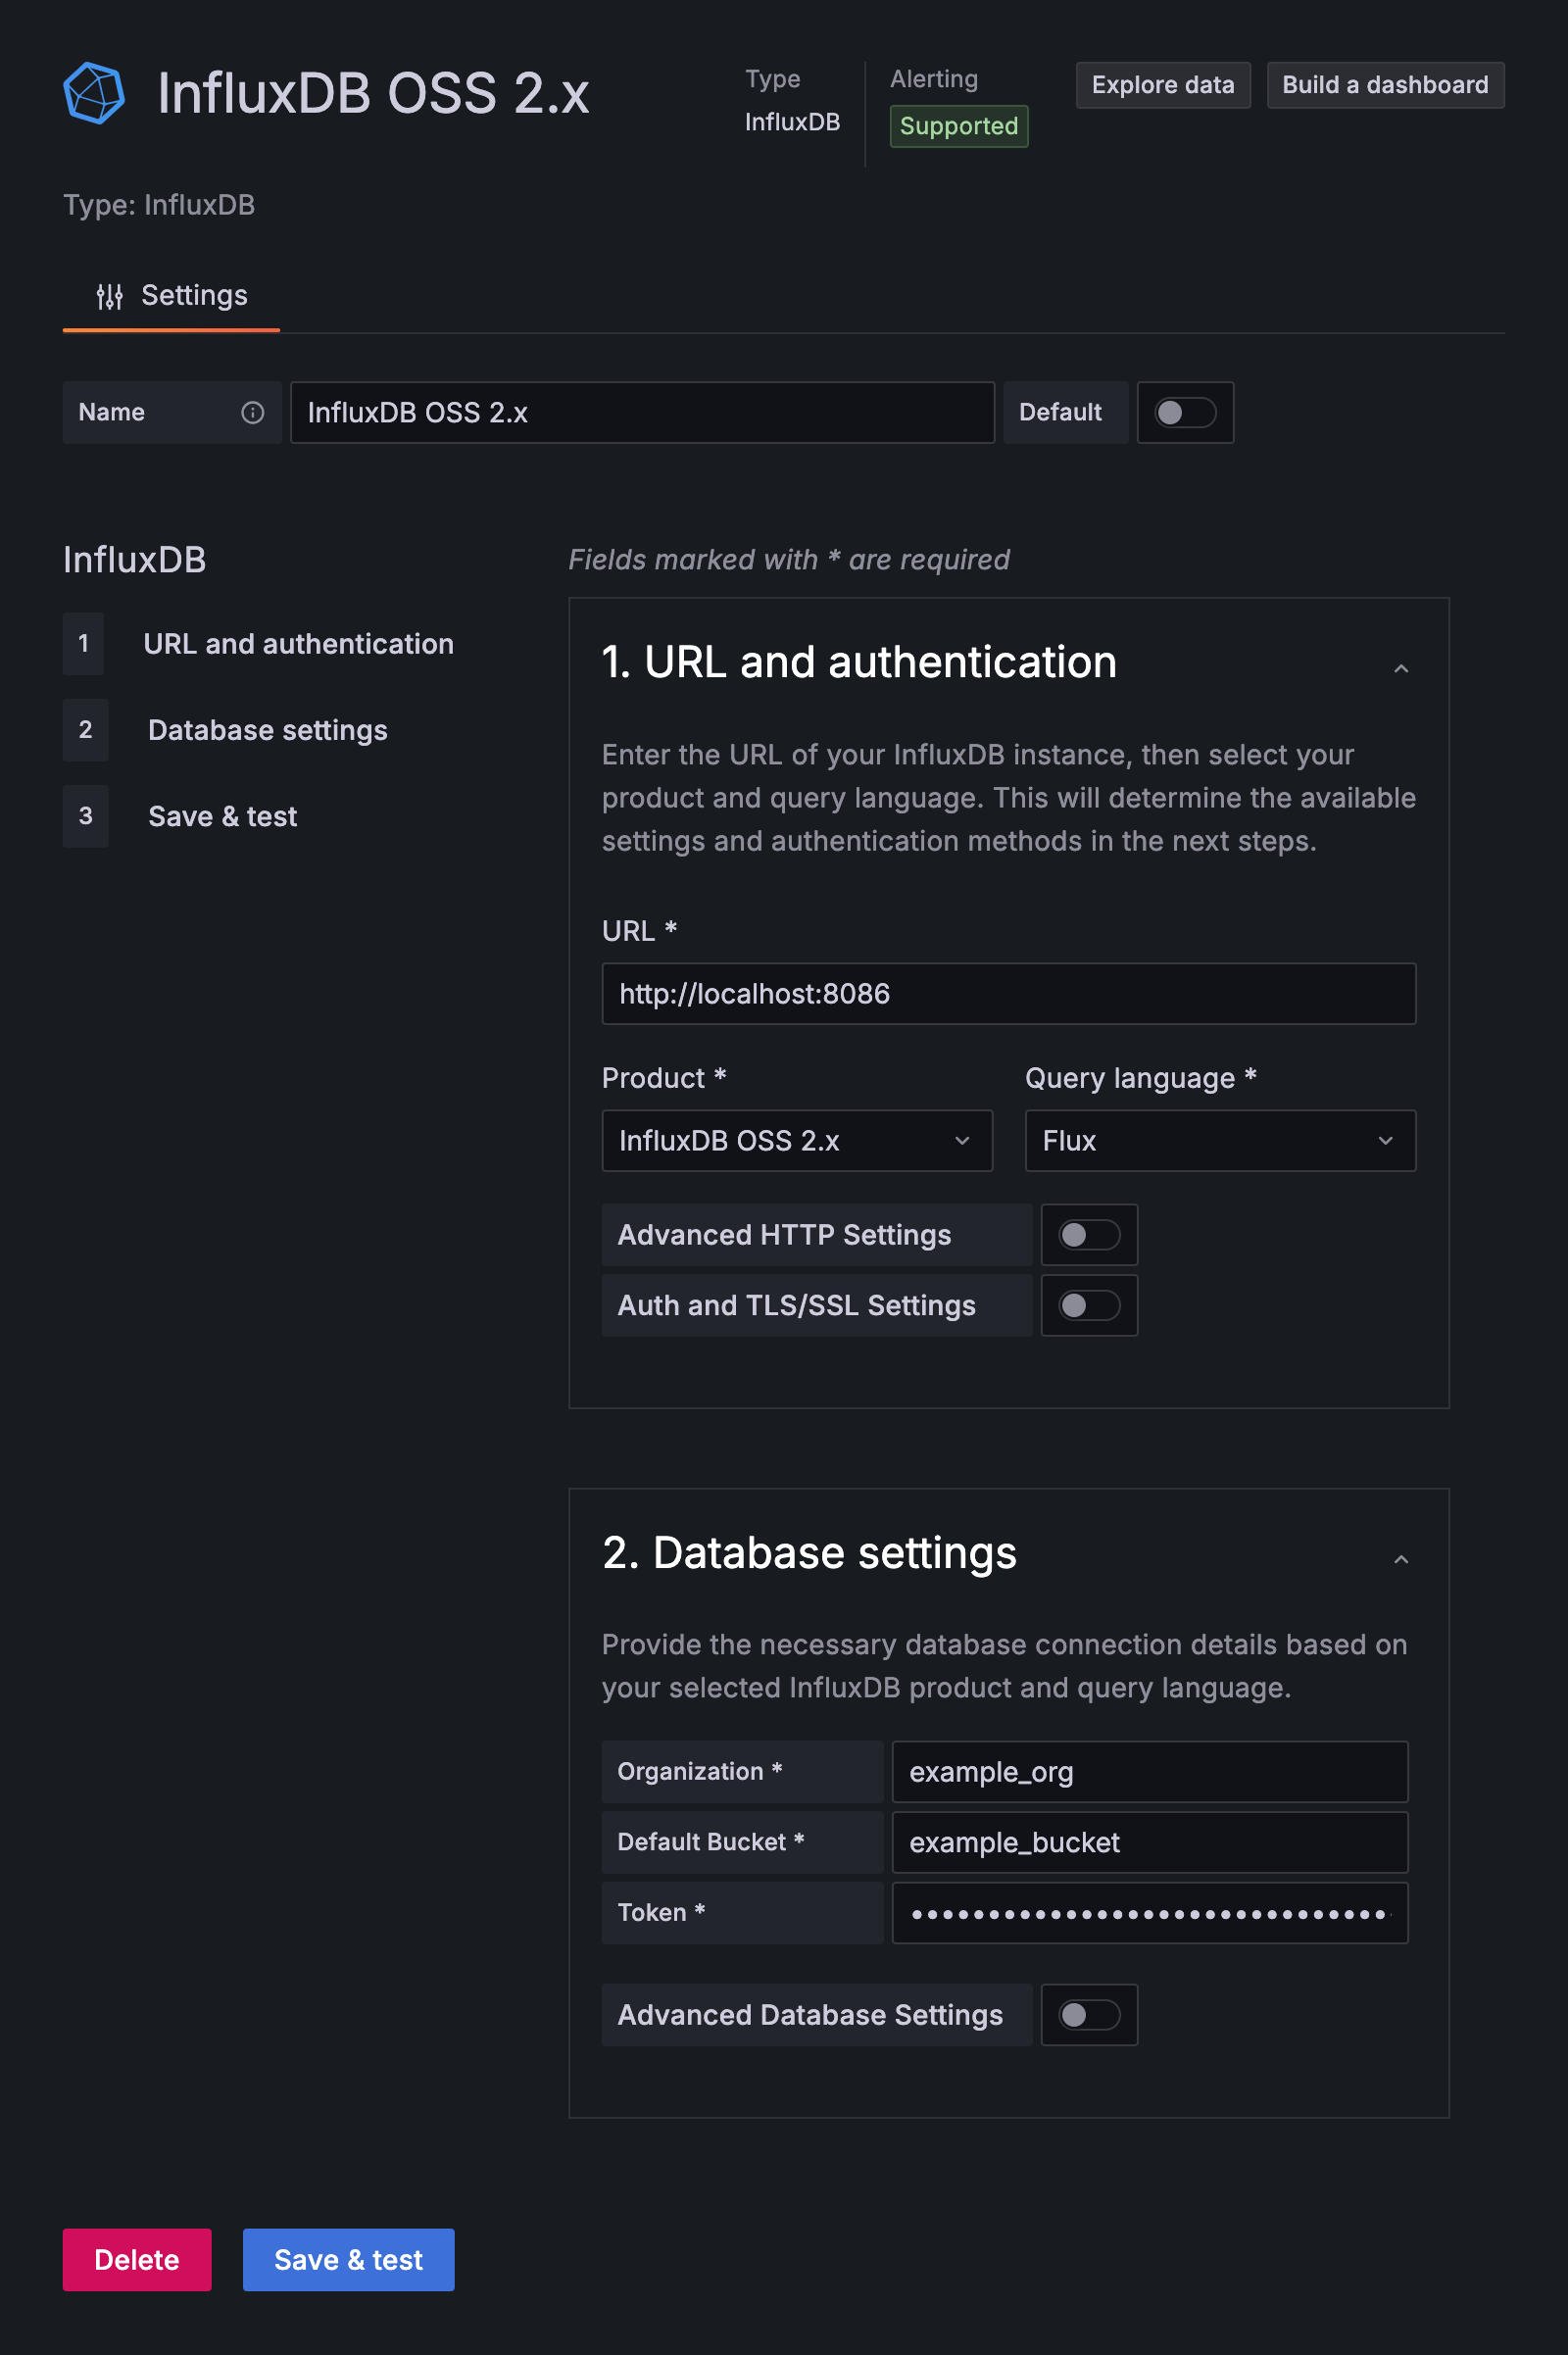The height and width of the screenshot is (2355, 1568).
Task: Select step 3 Save & test in sidebar
Action: [x=222, y=816]
